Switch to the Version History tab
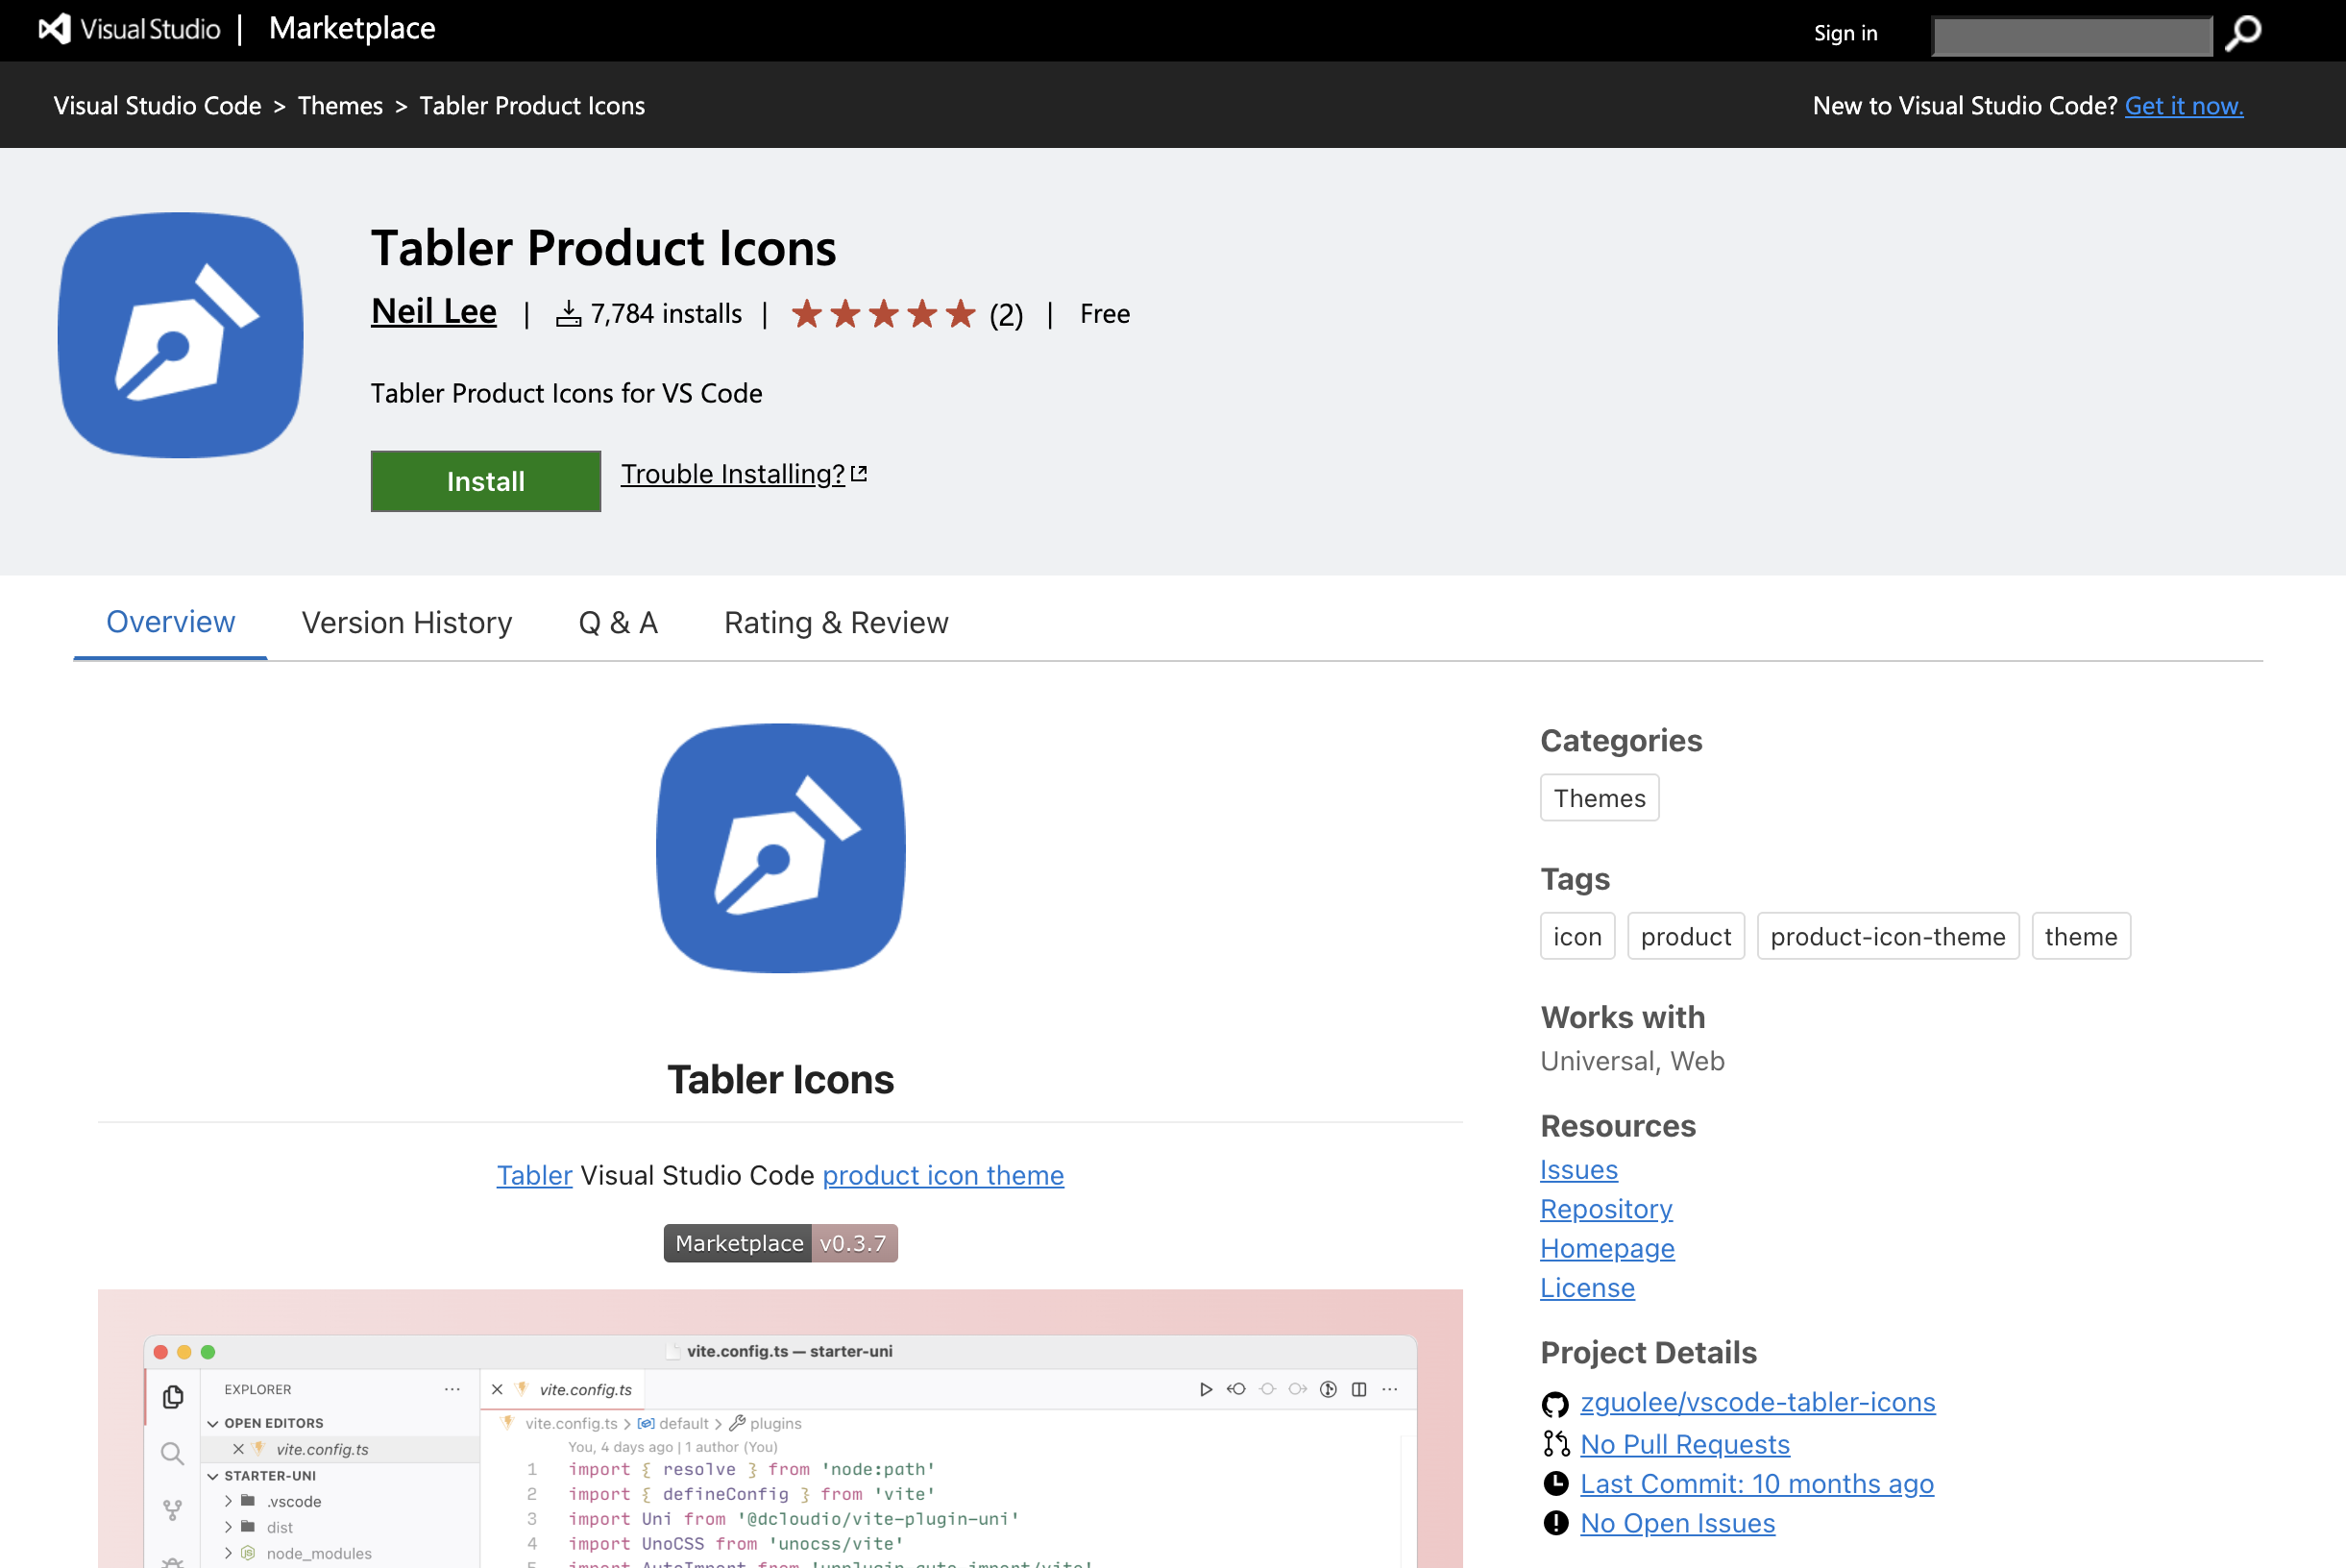The height and width of the screenshot is (1568, 2346). [x=406, y=622]
